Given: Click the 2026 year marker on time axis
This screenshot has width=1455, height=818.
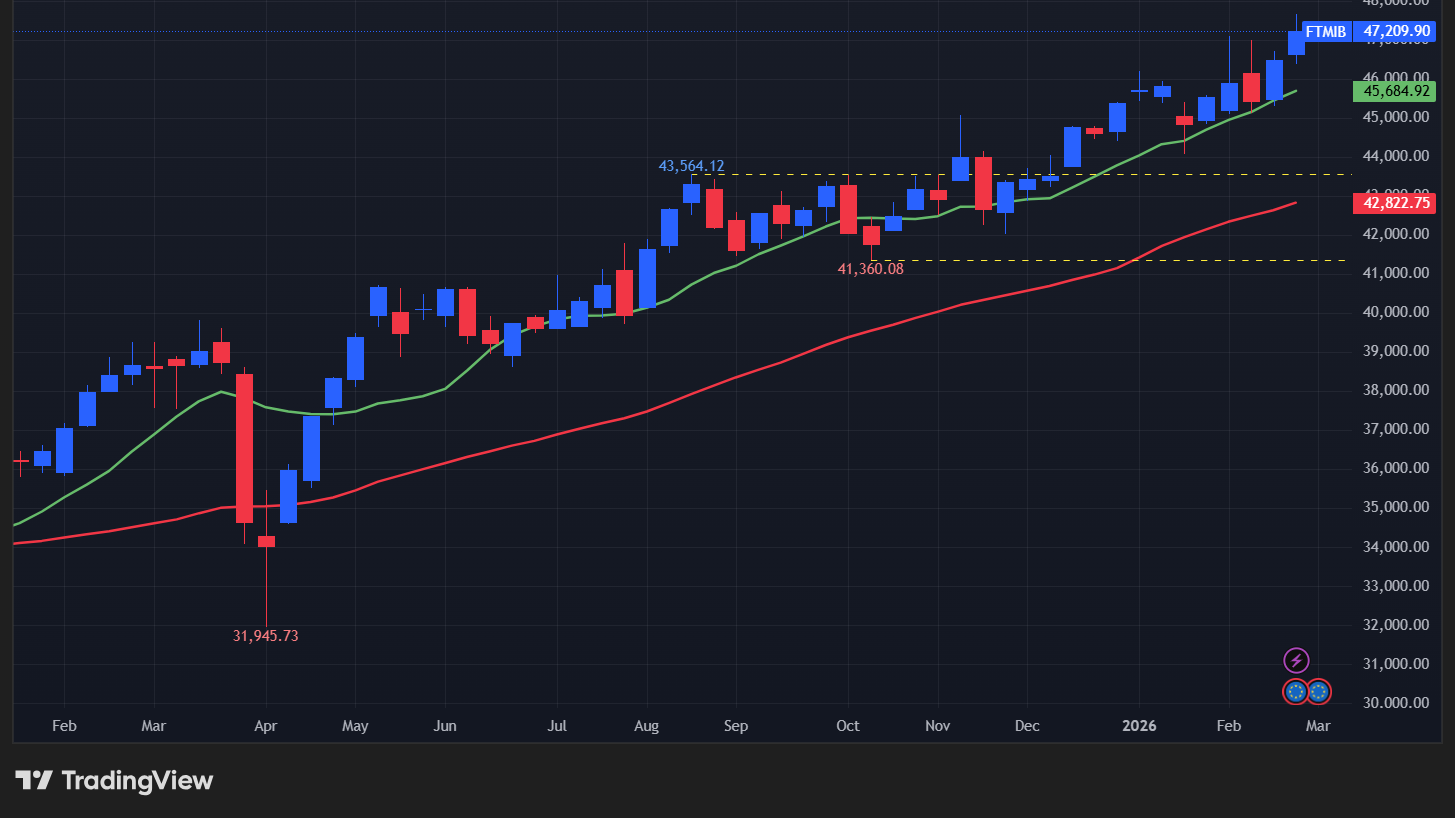Looking at the screenshot, I should [1139, 726].
